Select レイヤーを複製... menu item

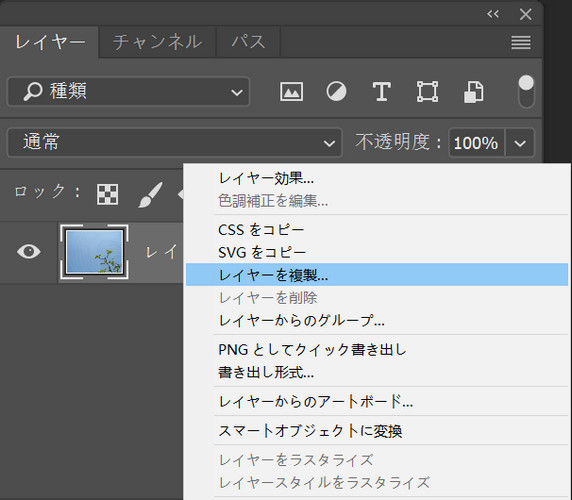click(x=377, y=275)
